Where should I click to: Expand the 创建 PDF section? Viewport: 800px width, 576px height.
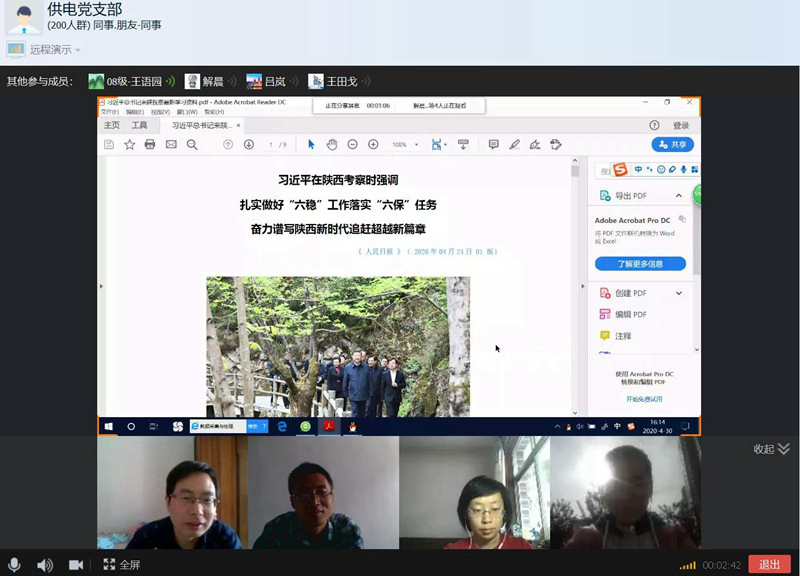click(679, 293)
